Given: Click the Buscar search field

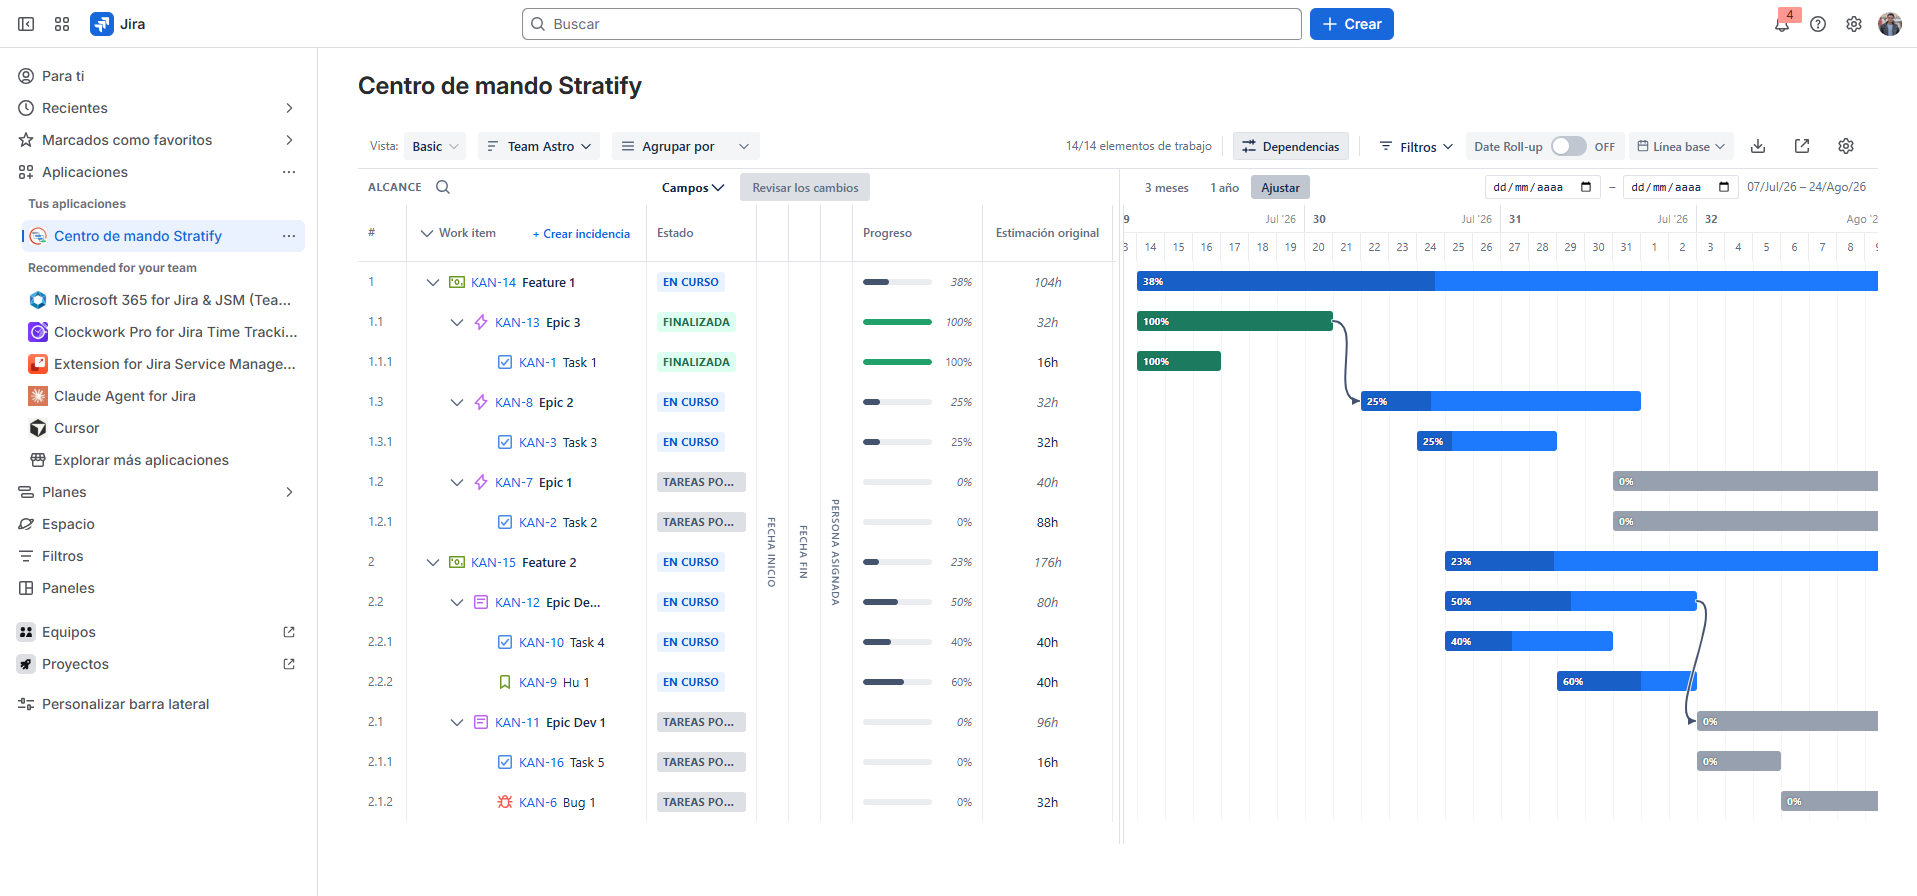Looking at the screenshot, I should click(x=912, y=24).
